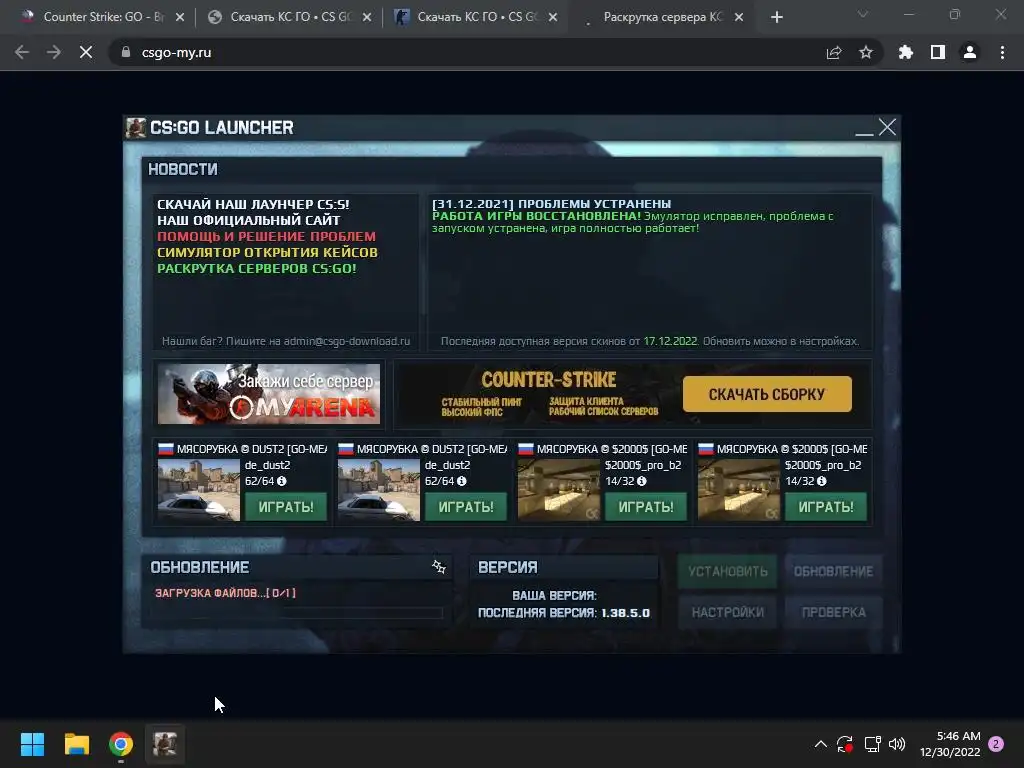Click info icon next to last 14/32 players

point(822,481)
